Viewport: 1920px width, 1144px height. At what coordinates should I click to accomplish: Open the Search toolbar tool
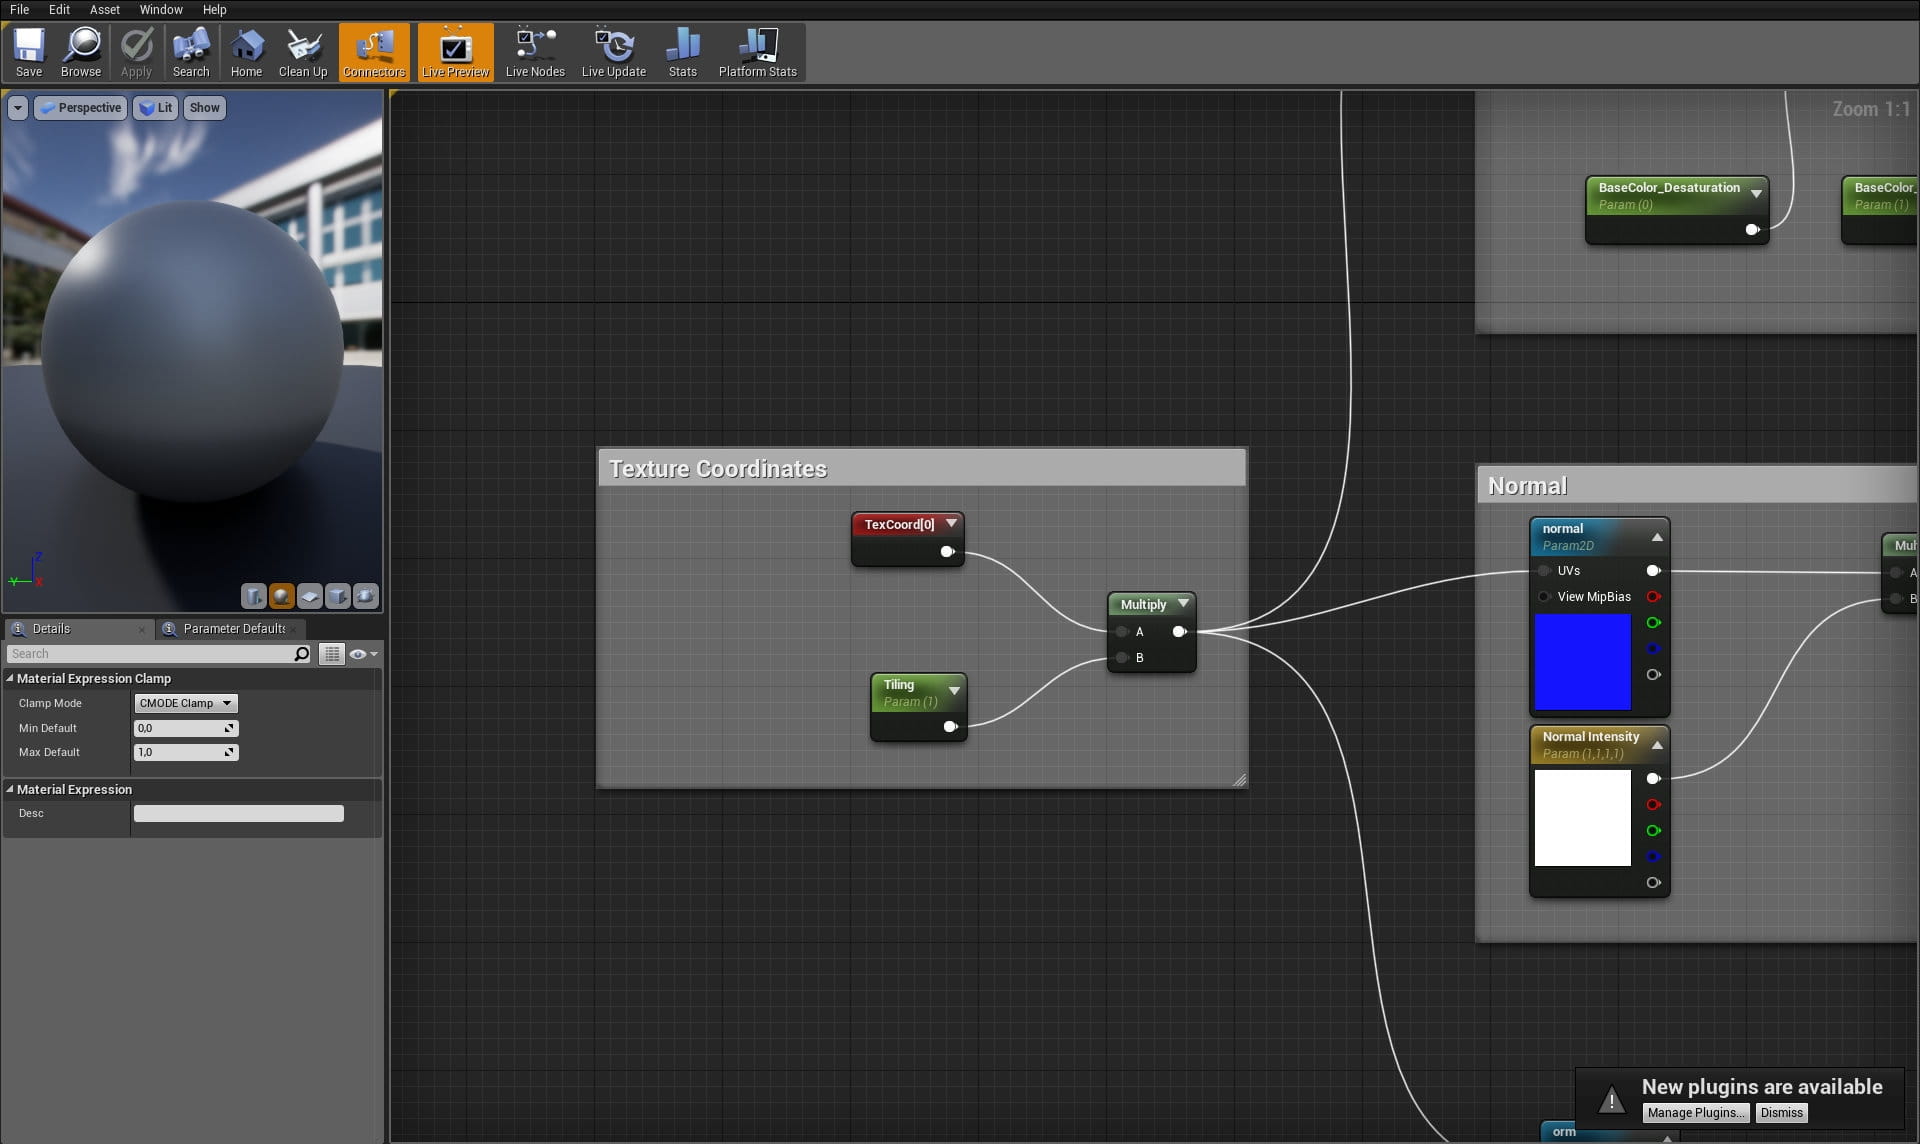click(191, 52)
